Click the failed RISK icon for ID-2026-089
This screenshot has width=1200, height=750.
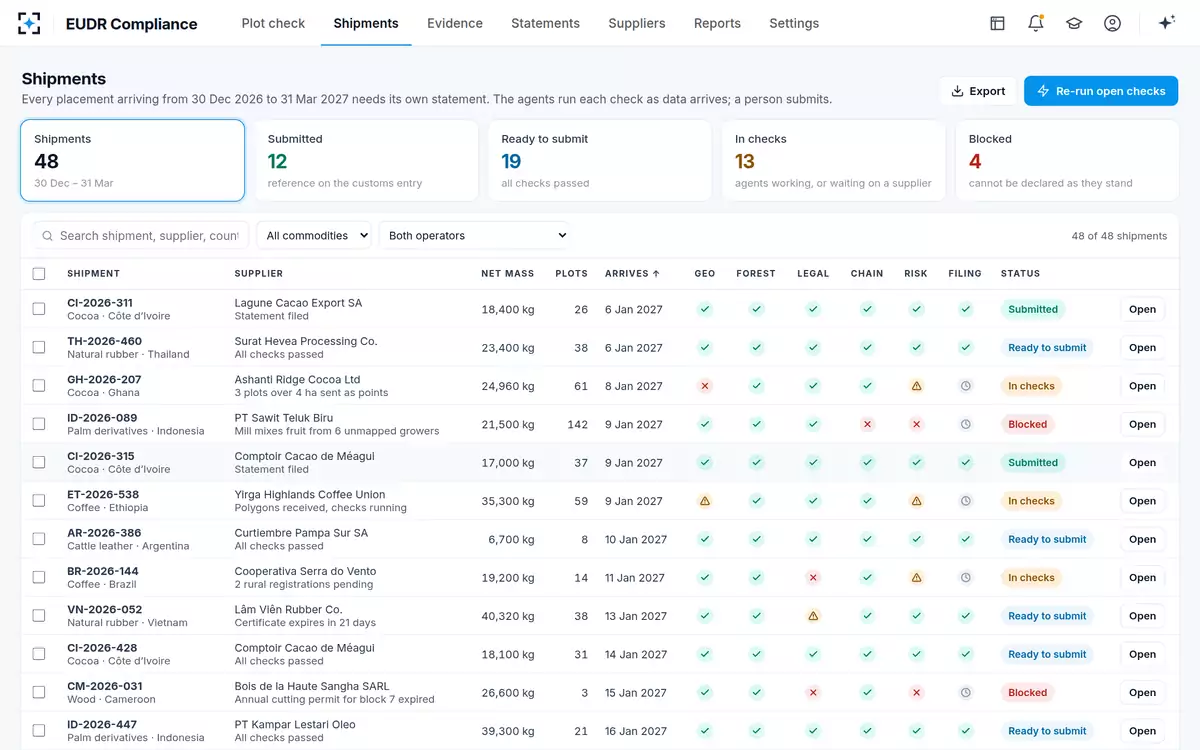pos(916,424)
